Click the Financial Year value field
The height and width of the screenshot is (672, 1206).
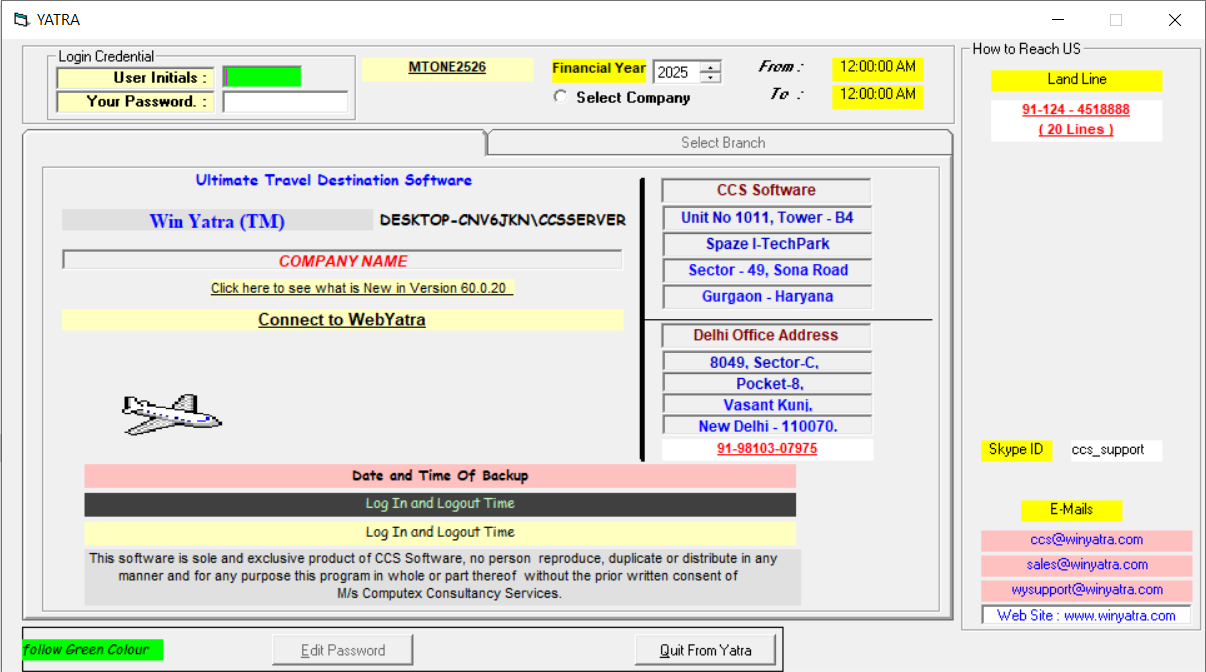[x=675, y=73]
